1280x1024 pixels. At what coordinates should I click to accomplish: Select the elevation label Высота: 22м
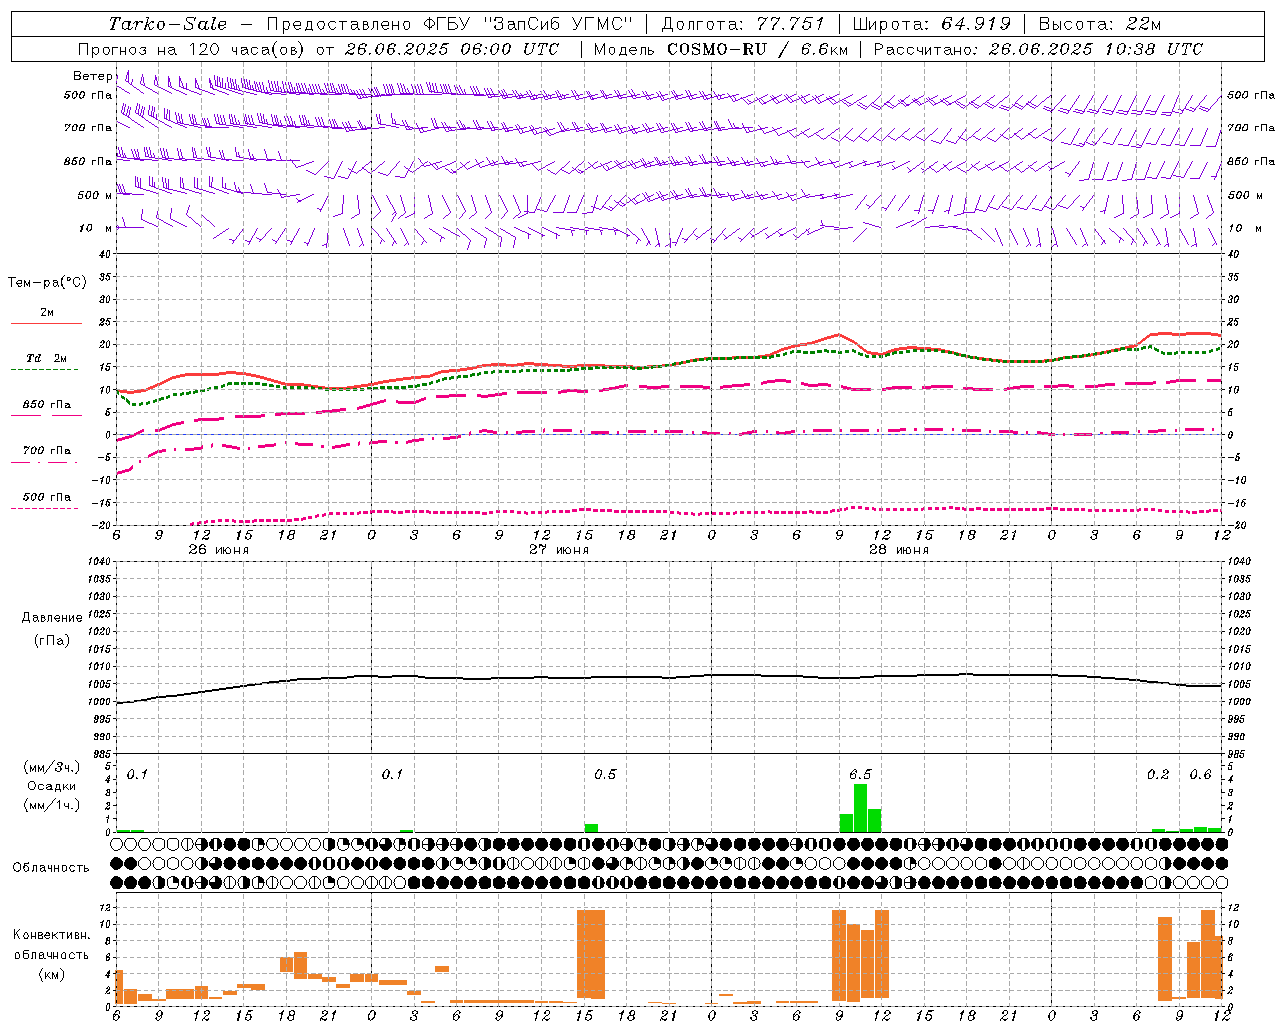[x=1100, y=24]
